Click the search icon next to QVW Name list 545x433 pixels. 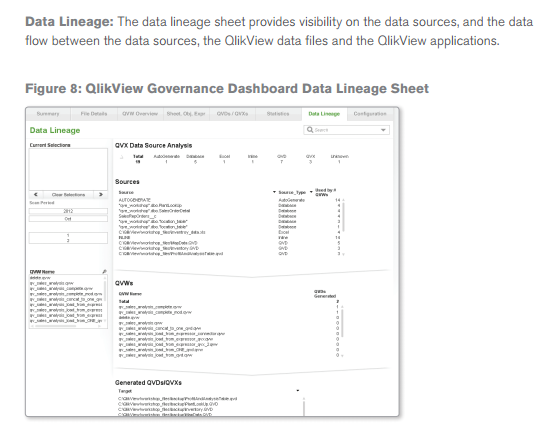pos(105,271)
